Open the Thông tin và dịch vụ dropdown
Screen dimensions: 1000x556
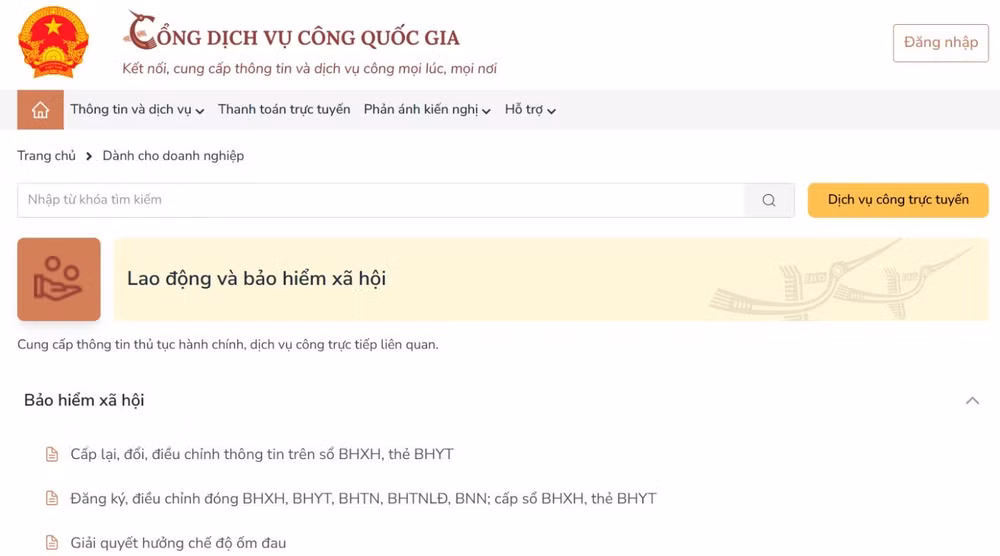click(x=137, y=110)
